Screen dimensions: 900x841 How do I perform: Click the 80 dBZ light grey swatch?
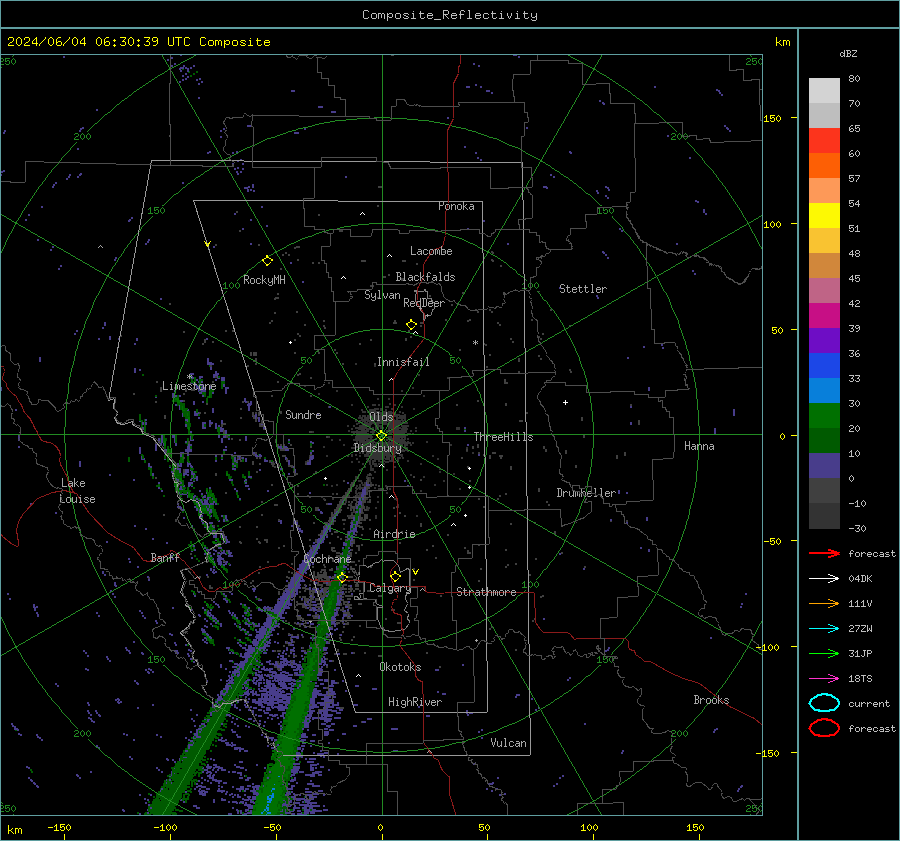(x=824, y=90)
